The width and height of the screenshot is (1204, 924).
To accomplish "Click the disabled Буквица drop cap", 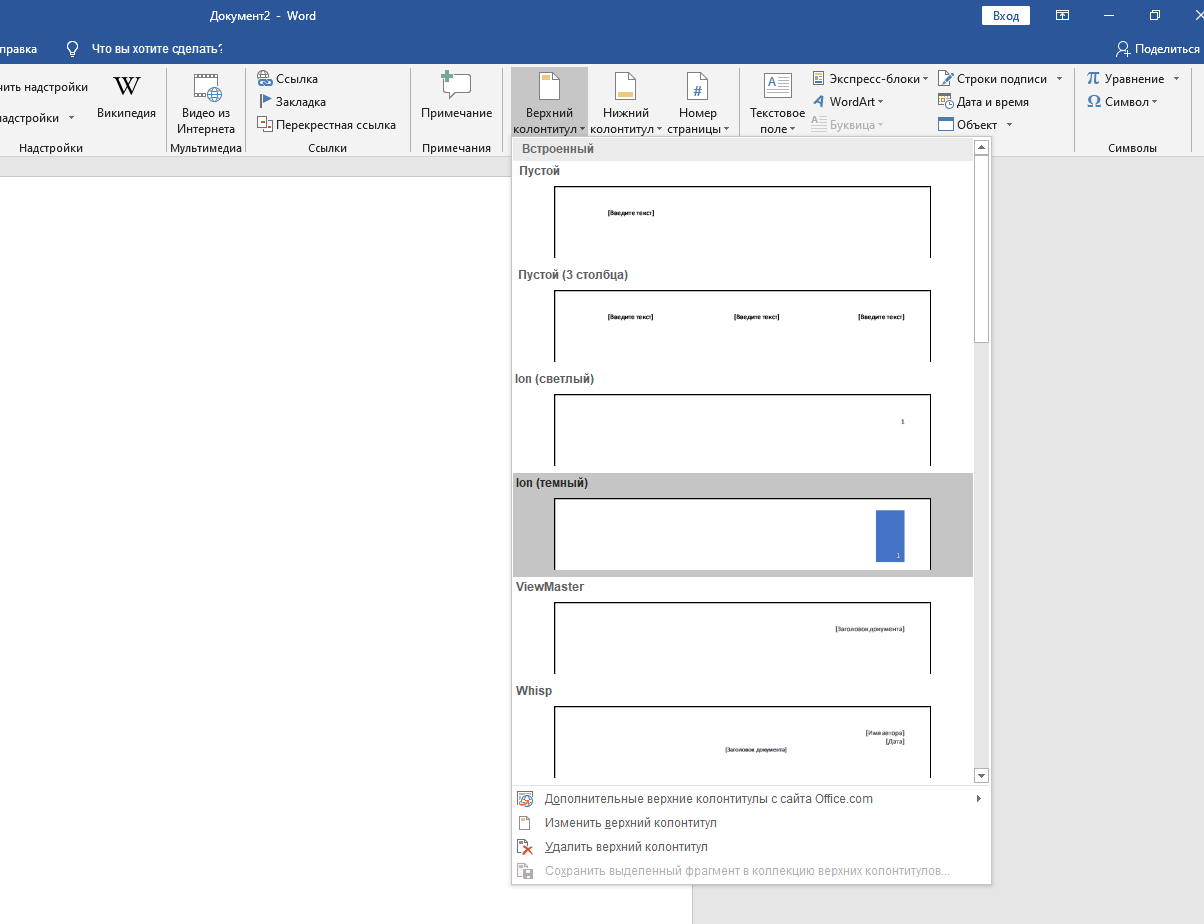I will tap(848, 125).
